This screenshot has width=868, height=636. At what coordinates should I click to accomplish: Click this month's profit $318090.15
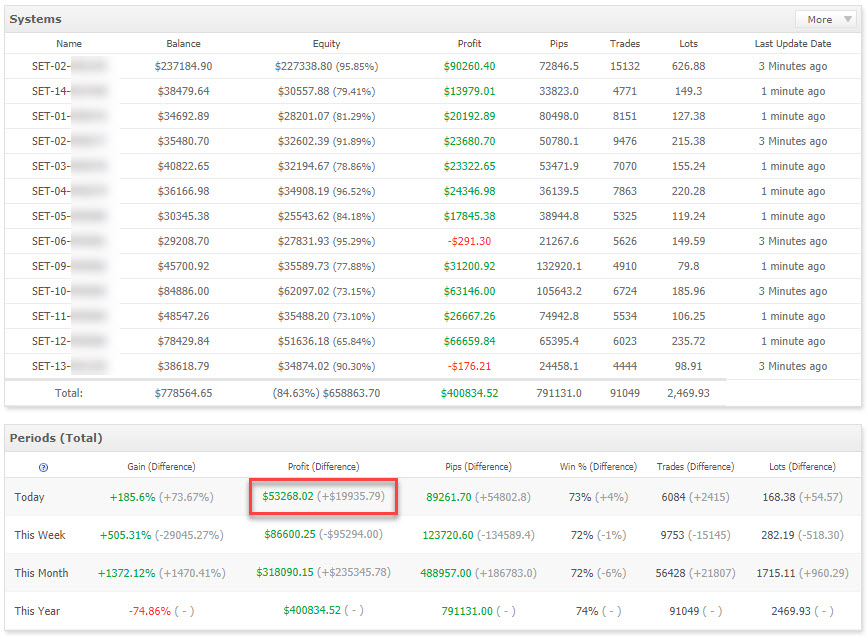285,572
